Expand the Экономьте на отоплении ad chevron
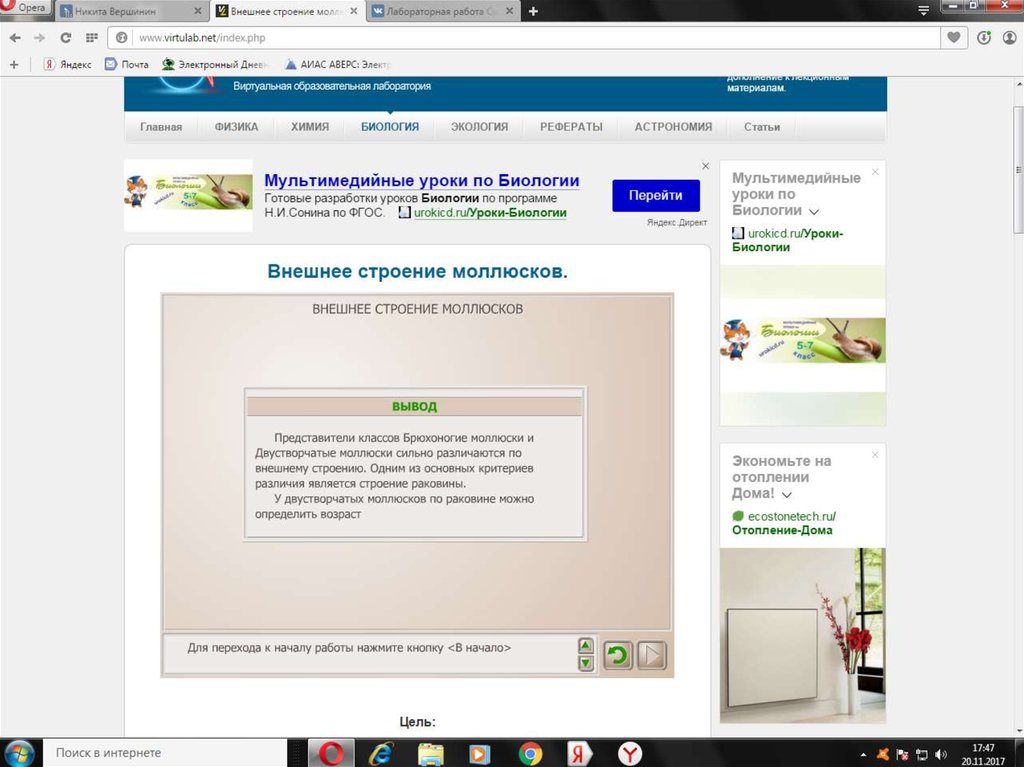This screenshot has width=1024, height=767. point(787,495)
